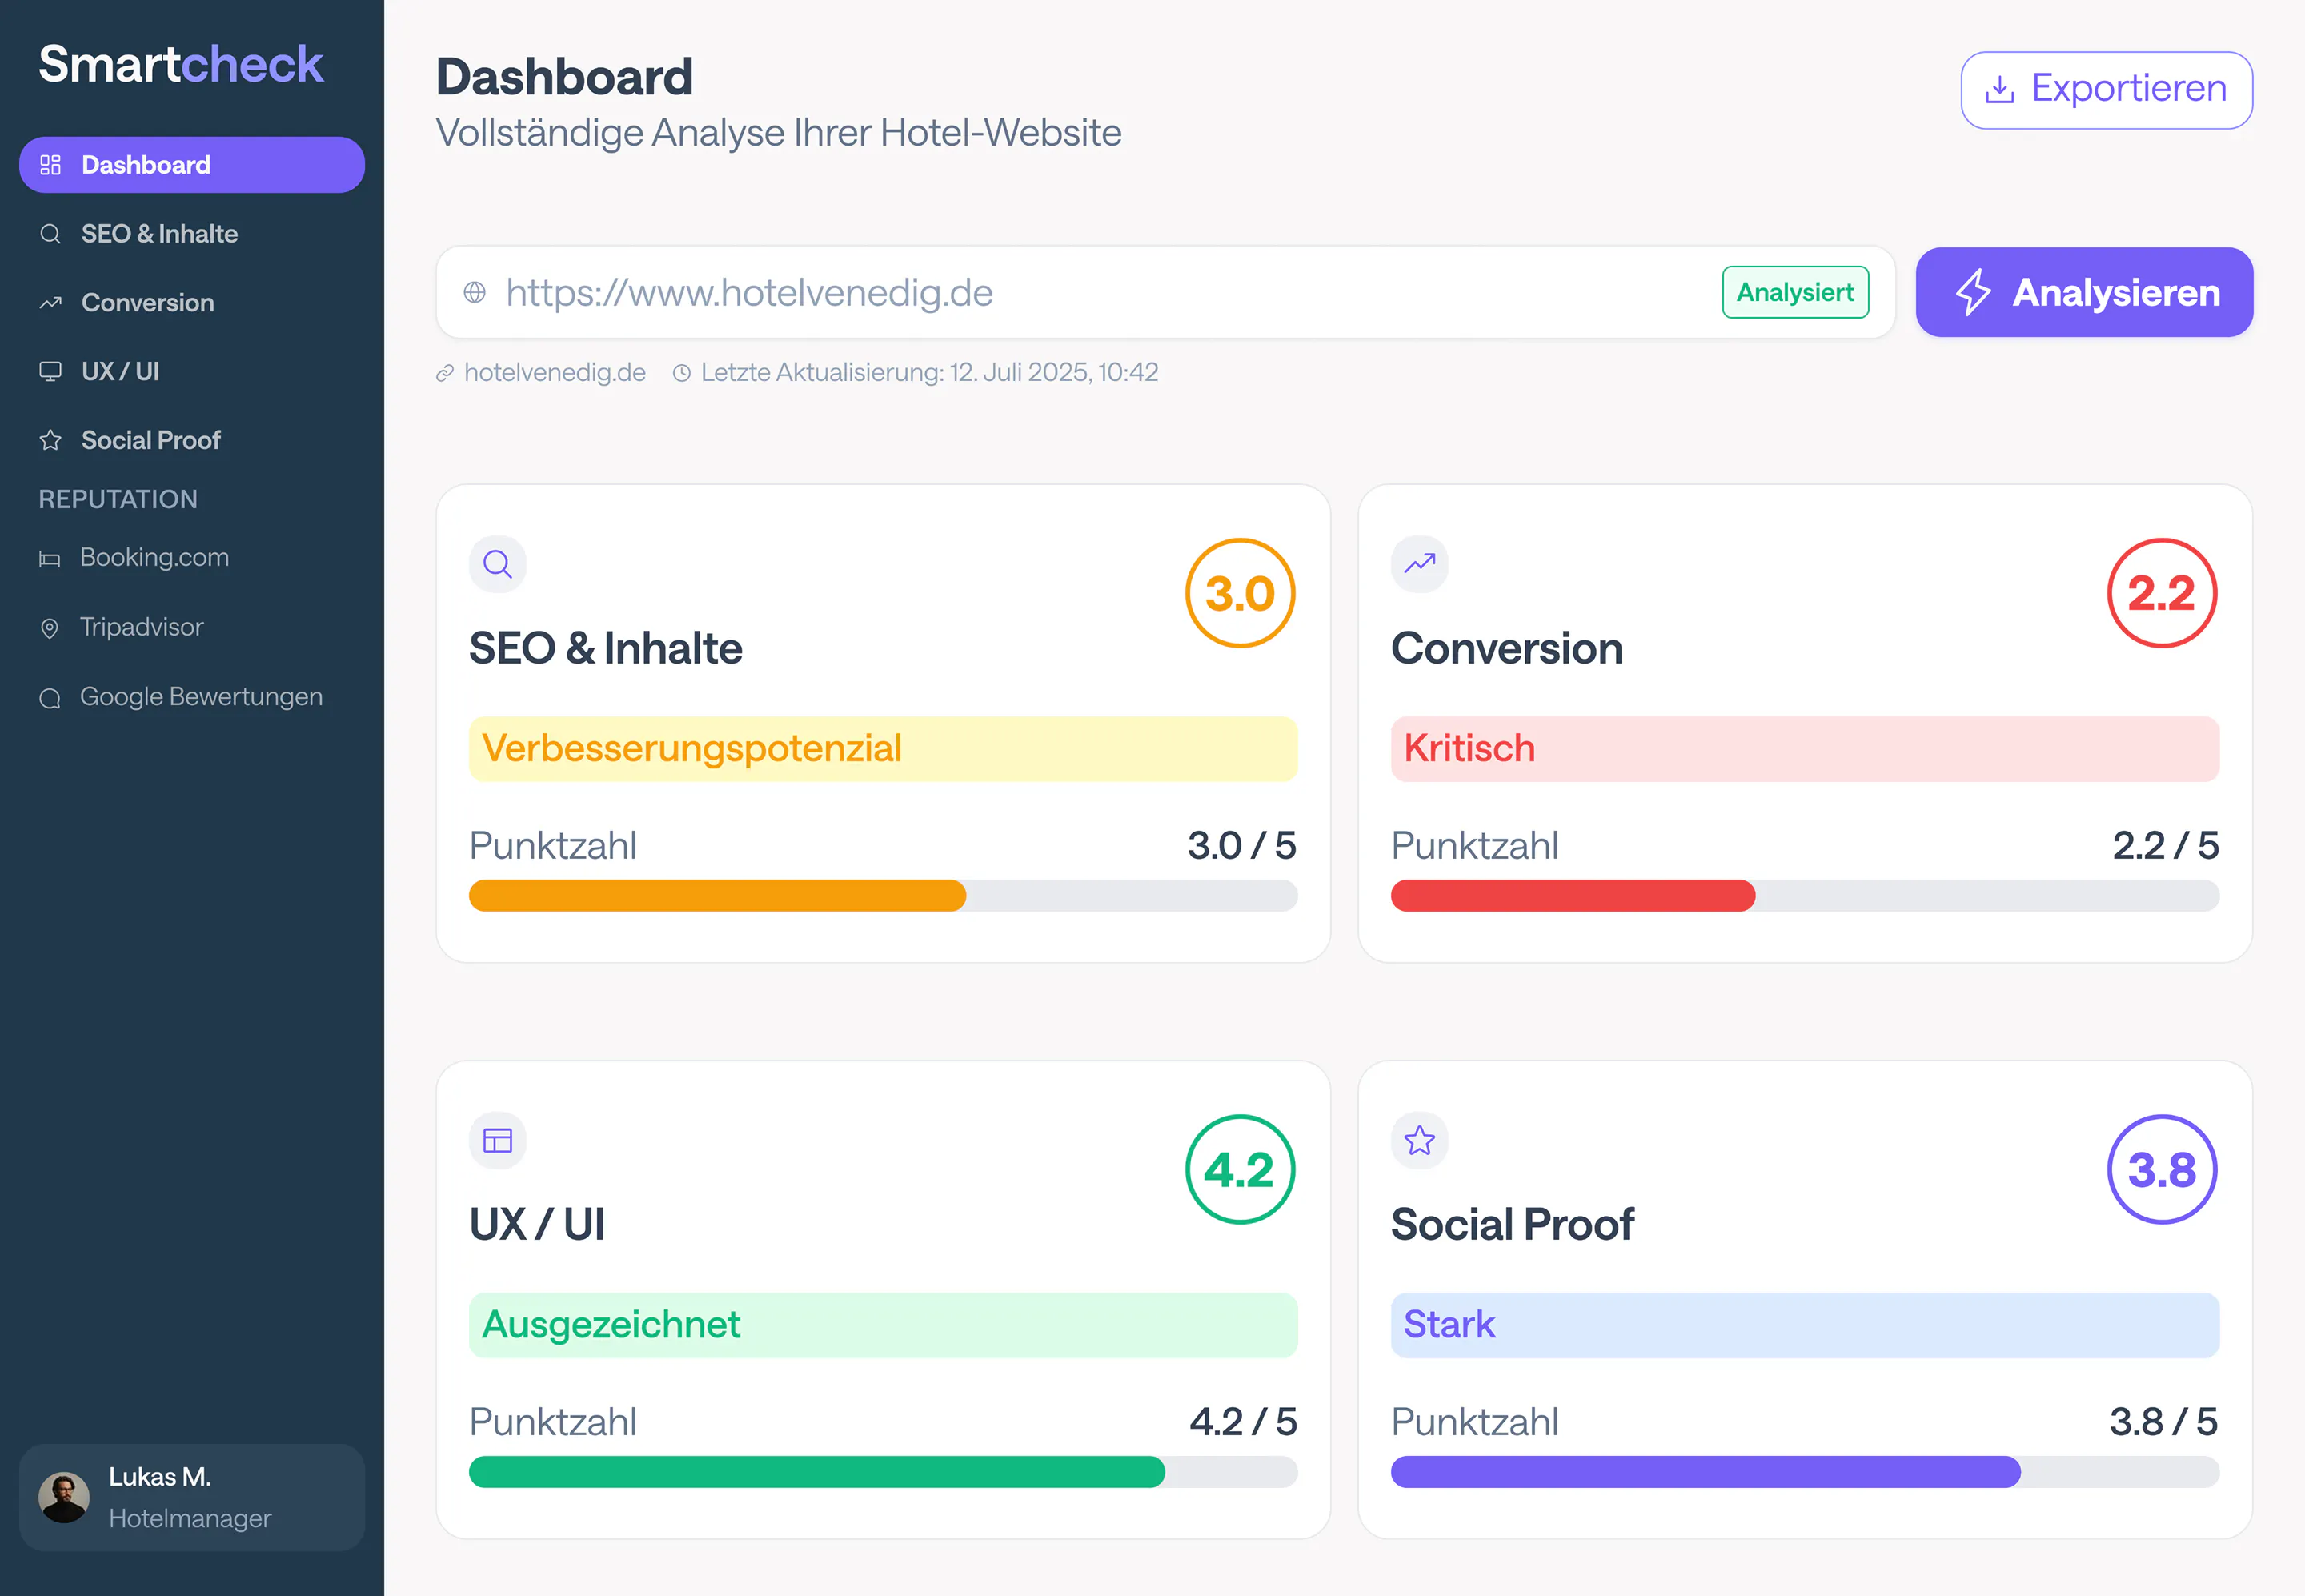
Task: Select the UX / UI sidebar item
Action: point(192,372)
